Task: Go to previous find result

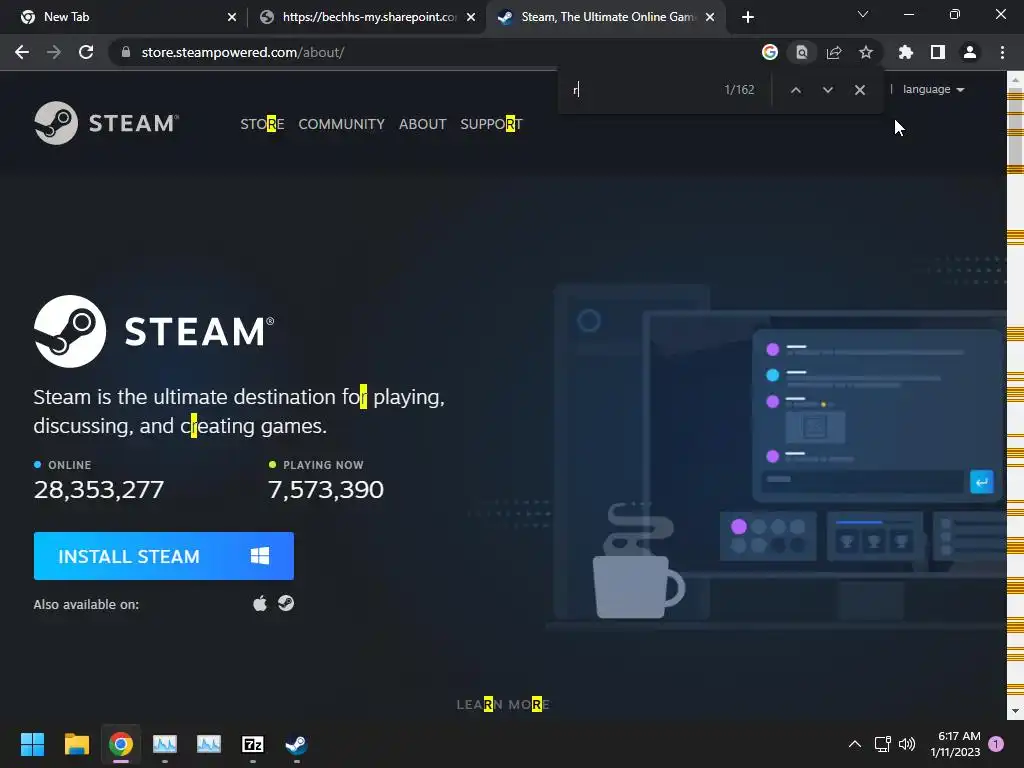Action: pyautogui.click(x=795, y=90)
